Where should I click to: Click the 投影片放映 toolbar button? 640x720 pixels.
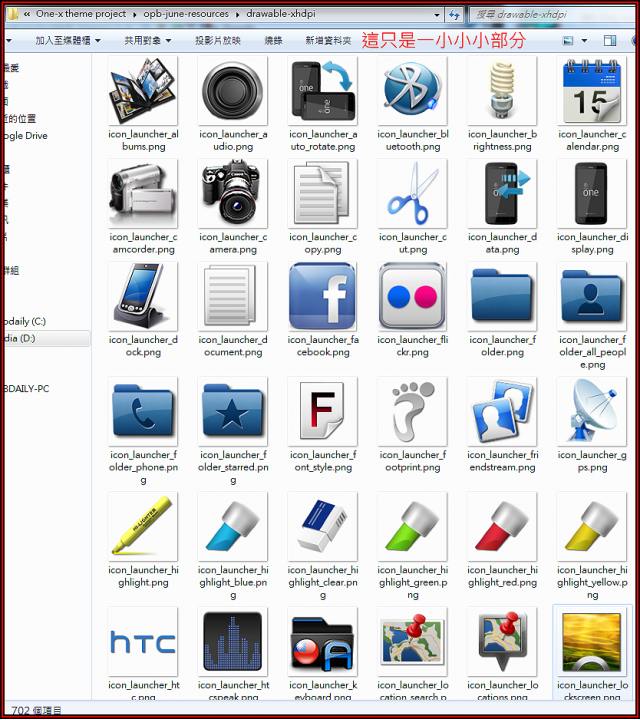point(218,41)
